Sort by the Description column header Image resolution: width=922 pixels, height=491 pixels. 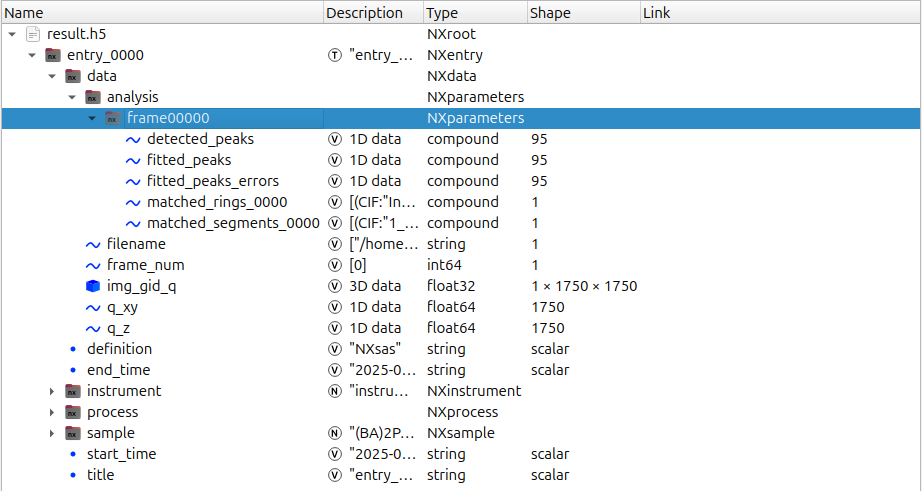pos(373,12)
